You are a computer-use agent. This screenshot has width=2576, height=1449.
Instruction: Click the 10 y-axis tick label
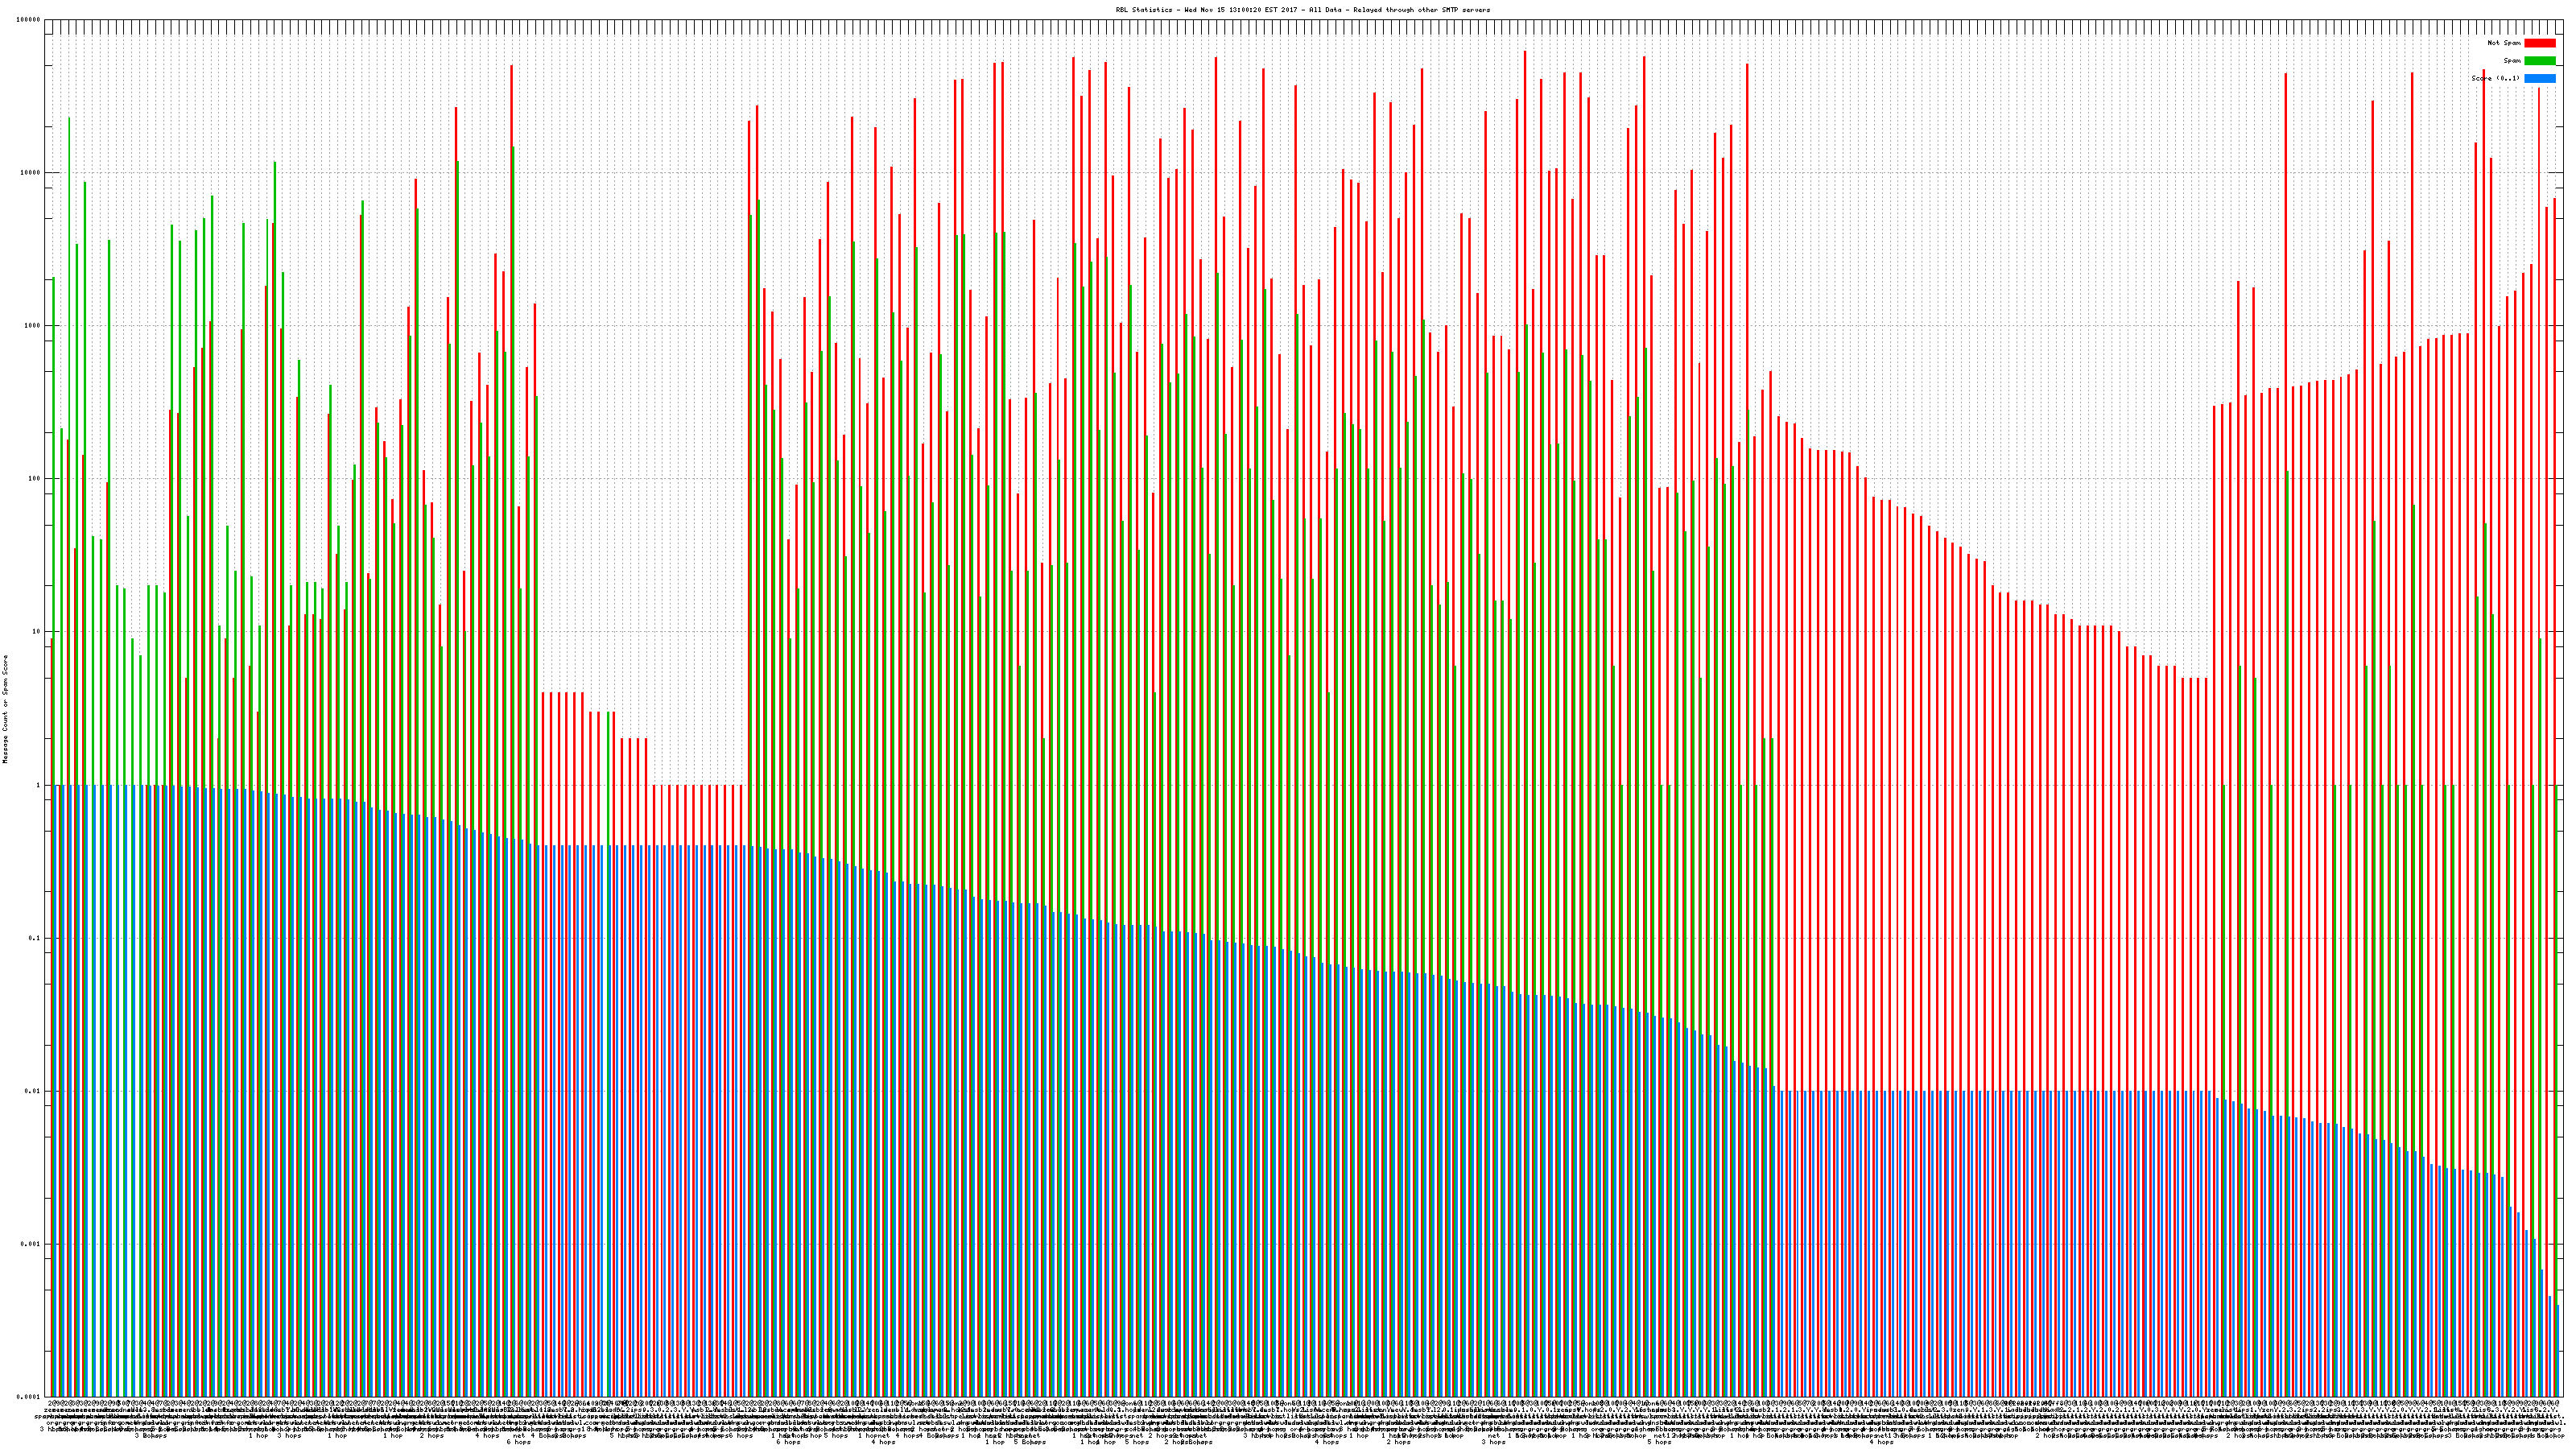click(37, 632)
